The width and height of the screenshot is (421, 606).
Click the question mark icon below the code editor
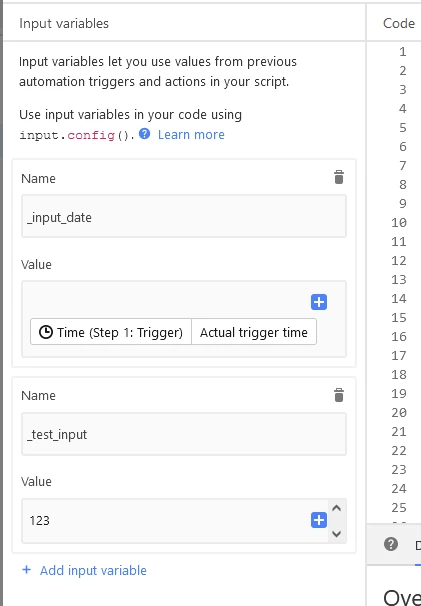(391, 544)
